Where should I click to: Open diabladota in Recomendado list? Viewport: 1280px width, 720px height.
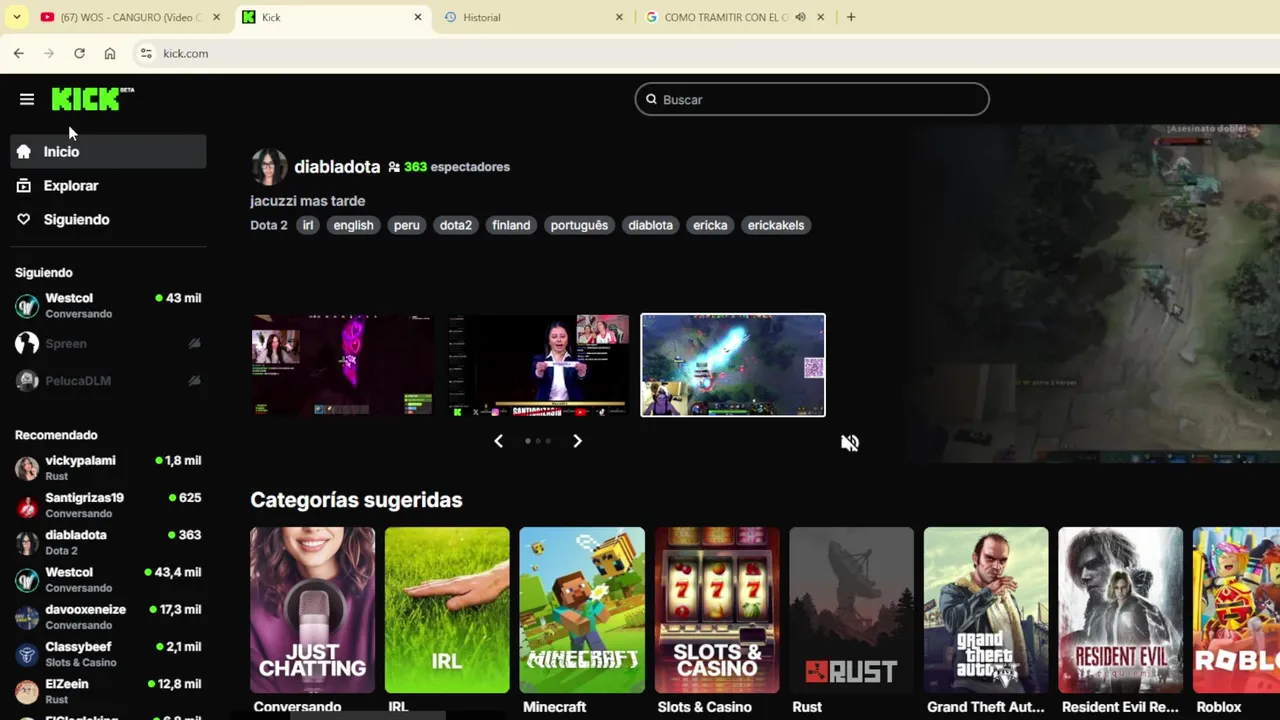(108, 542)
